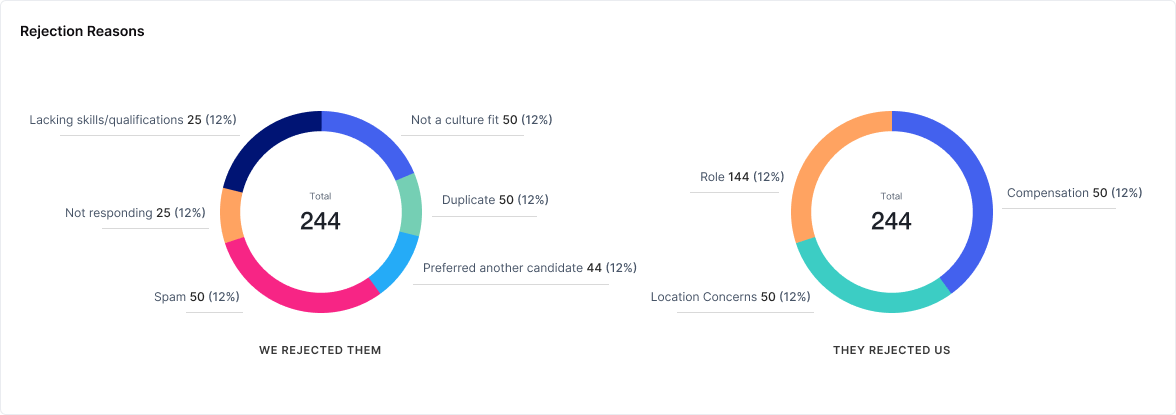This screenshot has height=415, width=1176.
Task: Click the WE REJECTED THEM chart caption
Action: click(x=320, y=351)
